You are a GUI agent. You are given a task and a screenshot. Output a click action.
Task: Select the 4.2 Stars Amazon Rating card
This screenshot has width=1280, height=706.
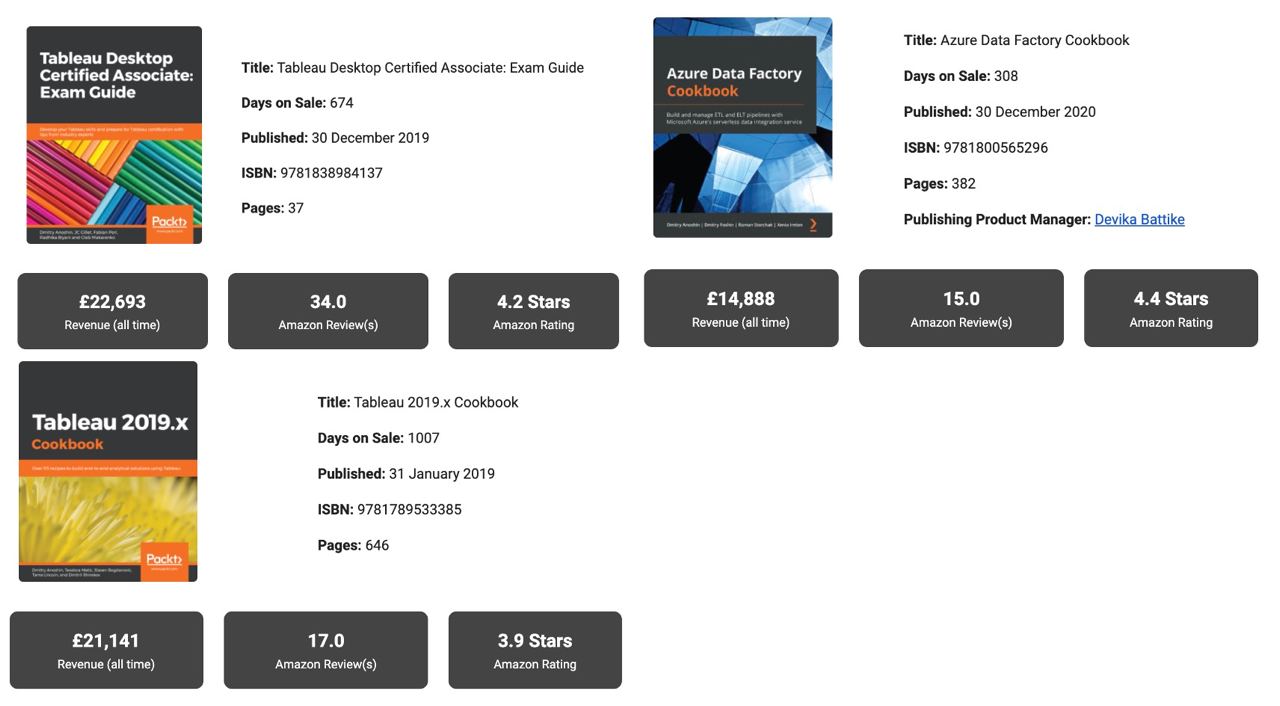(x=533, y=311)
